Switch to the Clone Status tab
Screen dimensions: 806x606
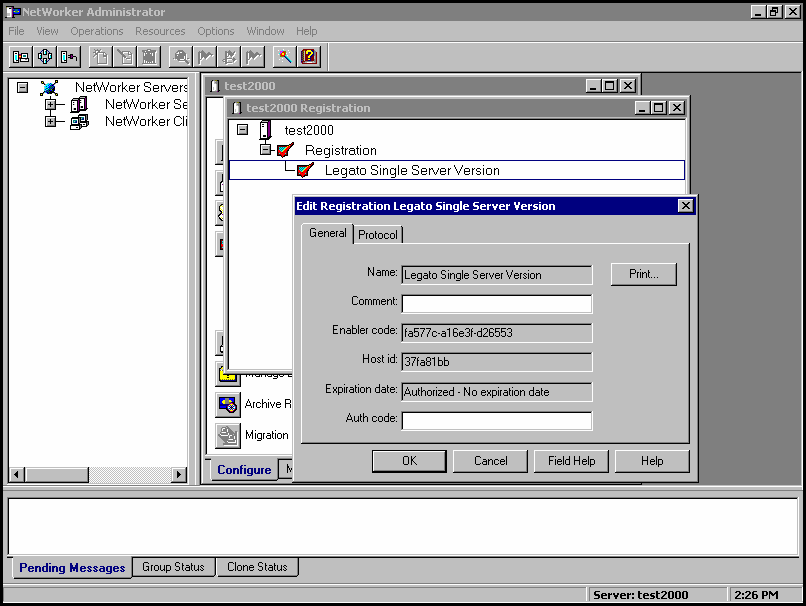(x=257, y=567)
